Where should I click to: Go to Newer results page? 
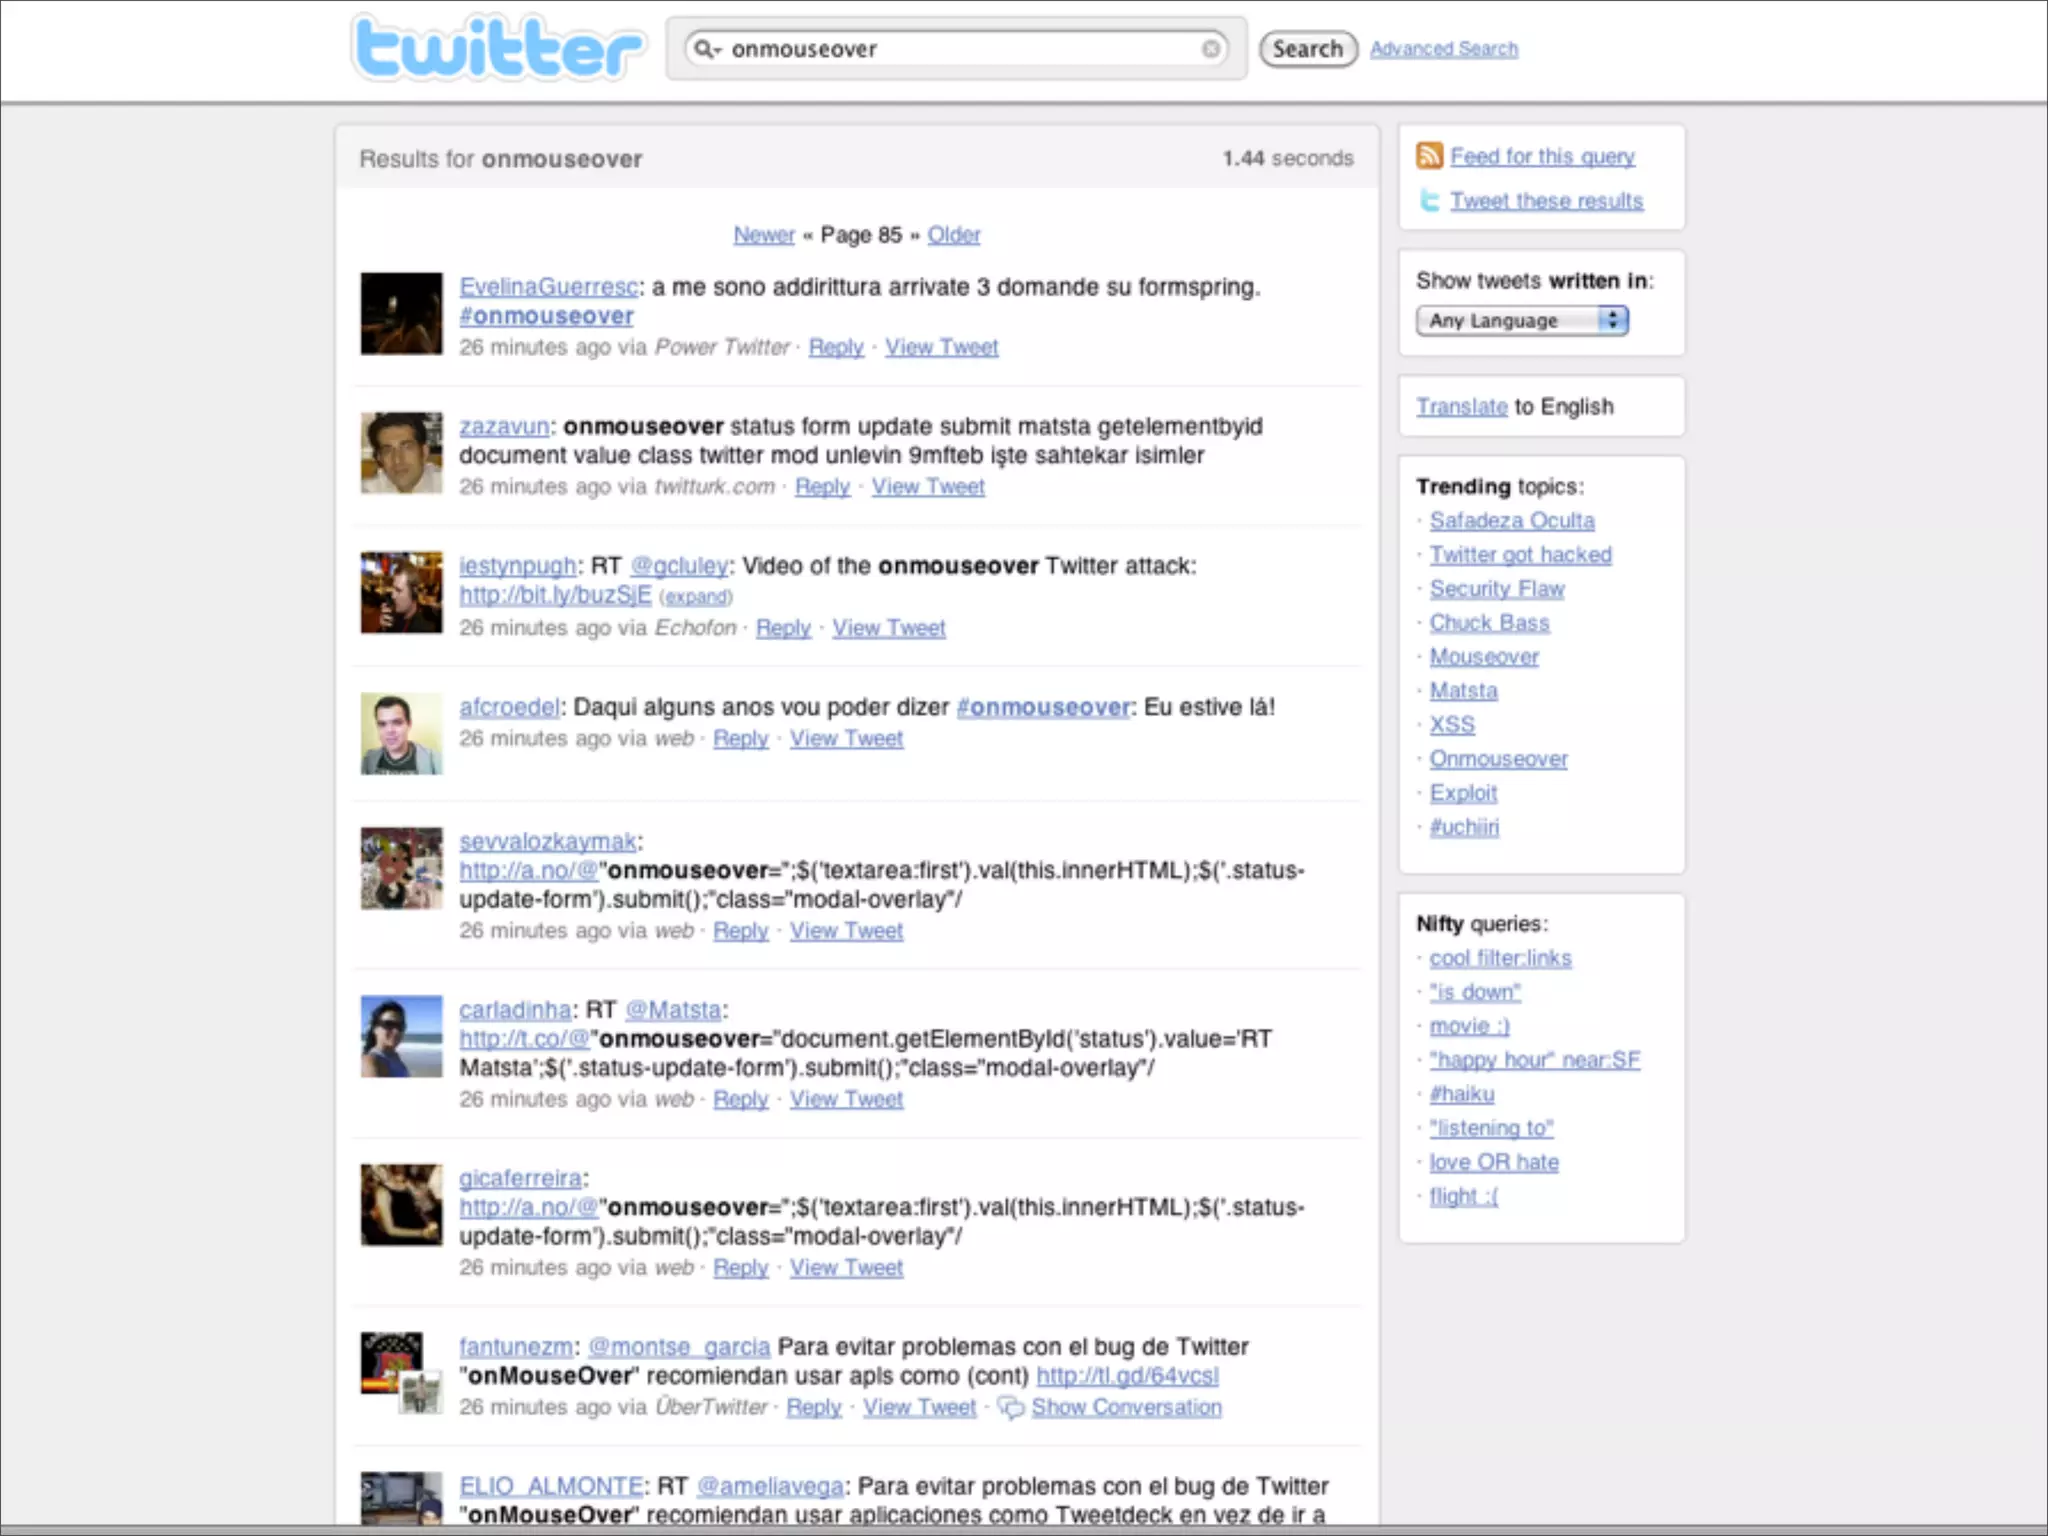764,235
